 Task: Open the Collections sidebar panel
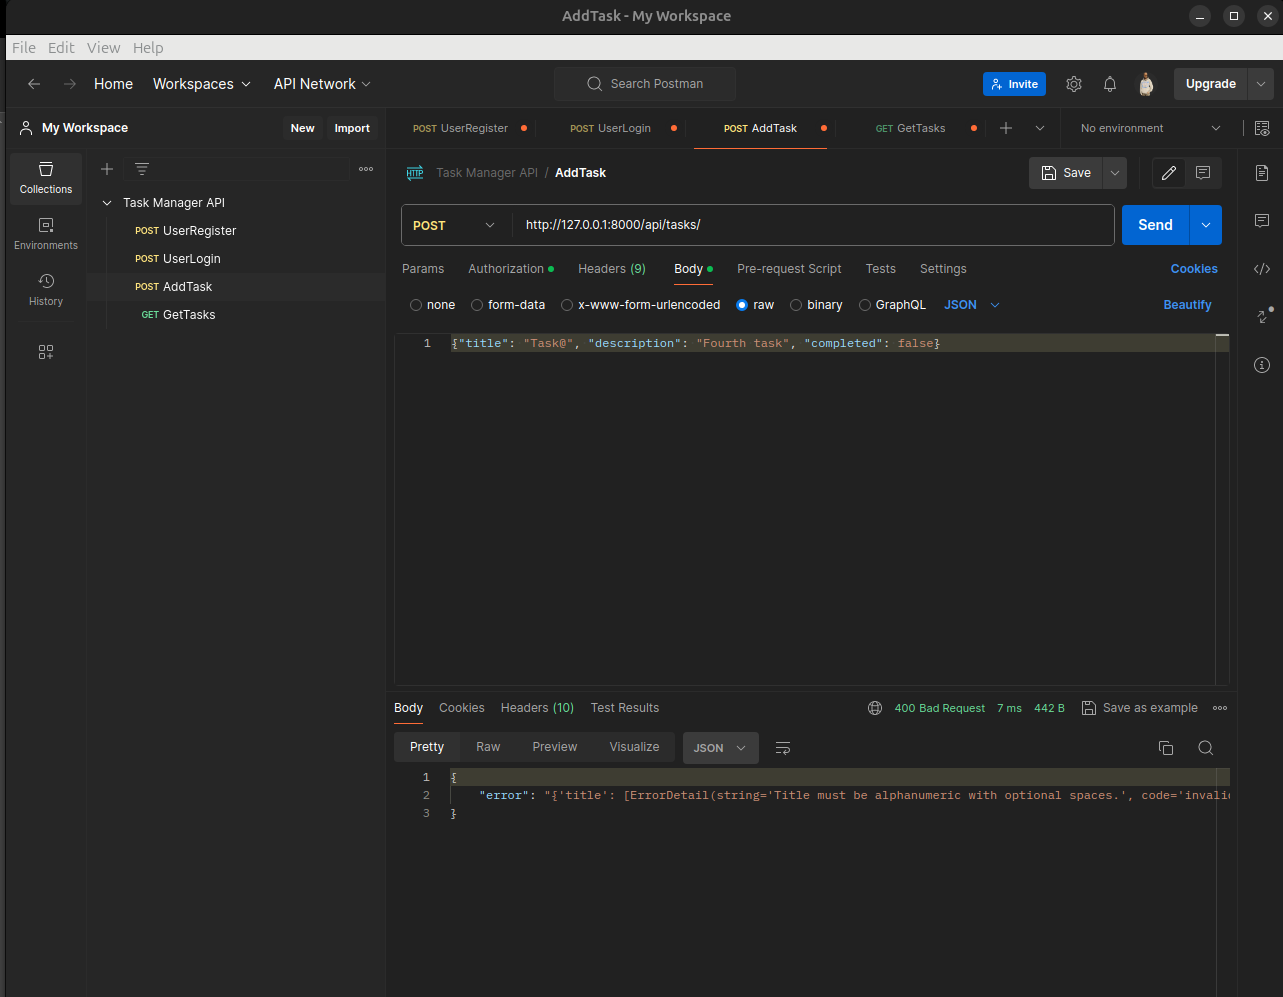46,178
